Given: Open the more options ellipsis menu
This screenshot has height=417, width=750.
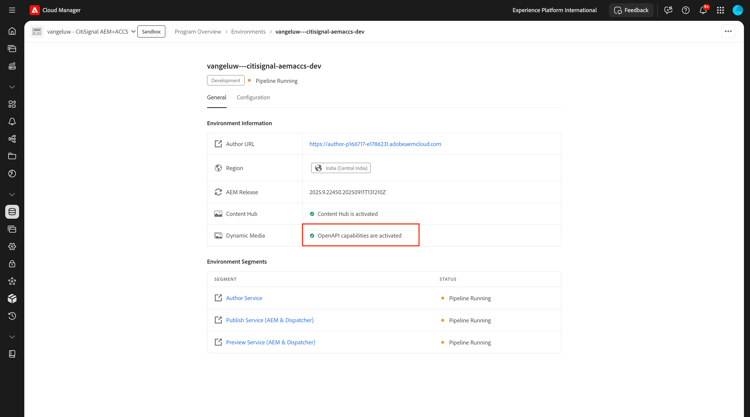Looking at the screenshot, I should point(728,32).
